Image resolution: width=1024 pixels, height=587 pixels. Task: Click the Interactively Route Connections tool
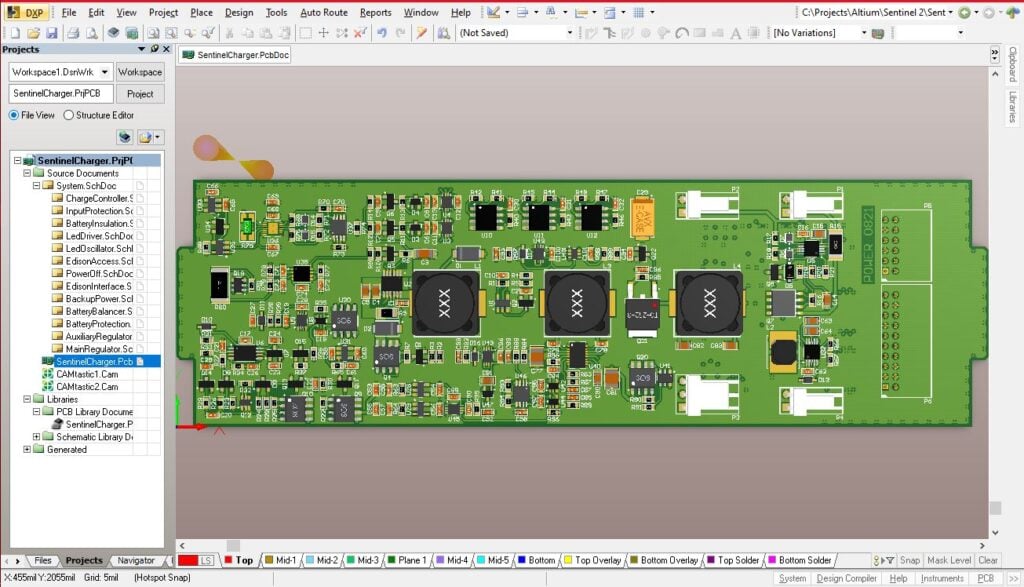592,33
